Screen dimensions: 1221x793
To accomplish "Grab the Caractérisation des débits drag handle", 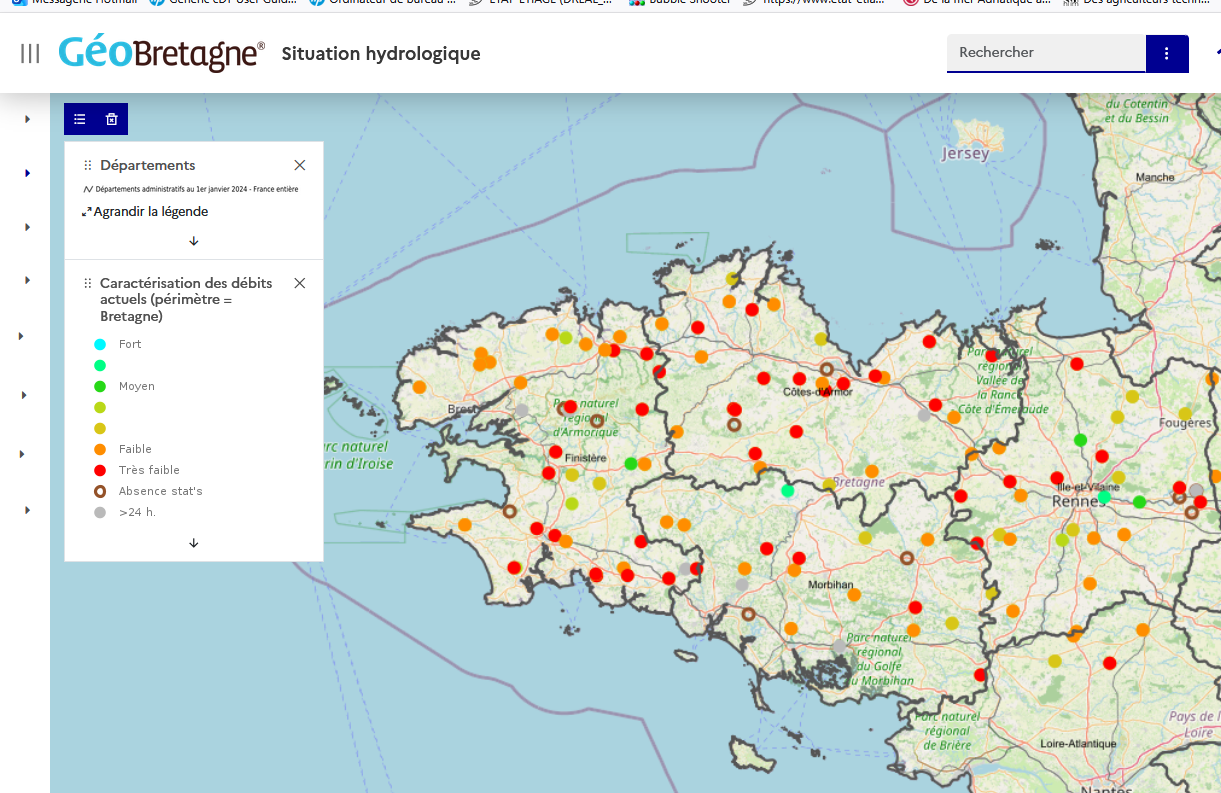I will tap(88, 284).
